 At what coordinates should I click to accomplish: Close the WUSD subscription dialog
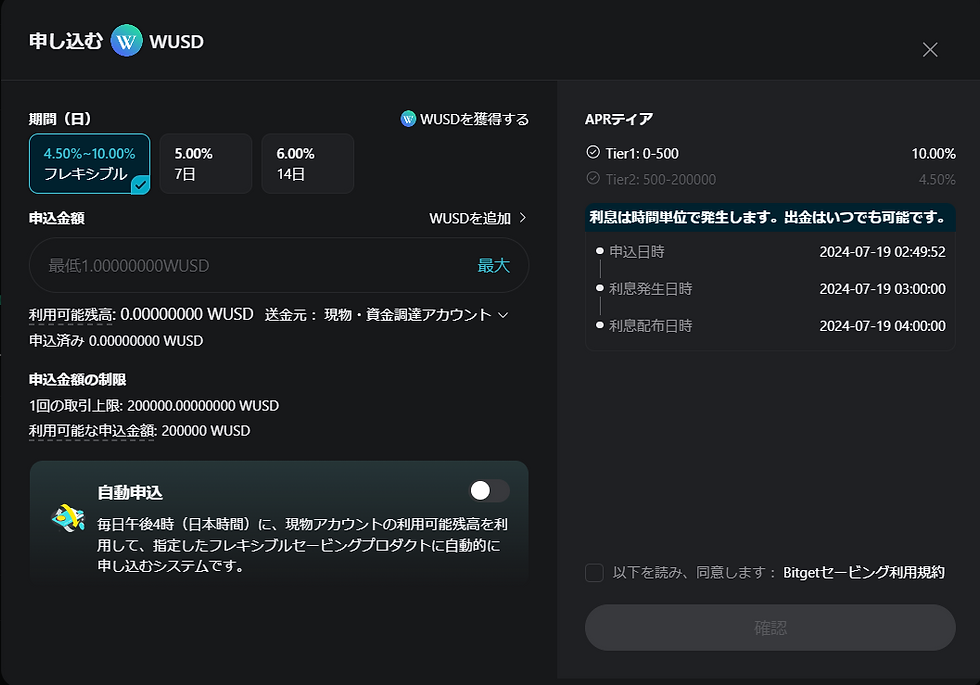(x=930, y=50)
